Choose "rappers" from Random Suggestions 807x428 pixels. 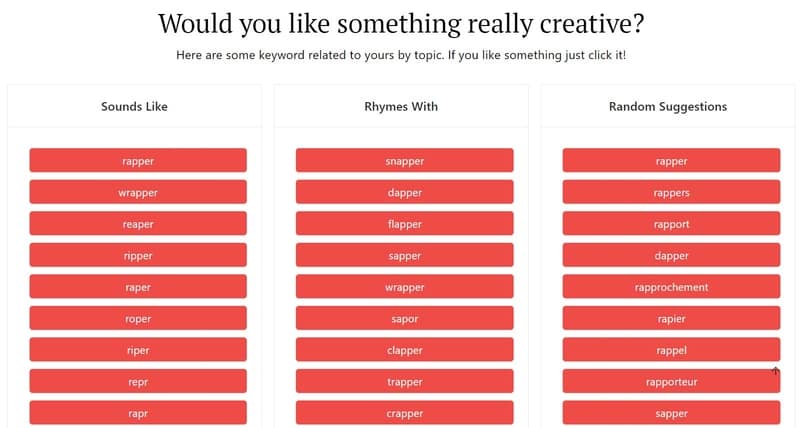(x=671, y=193)
